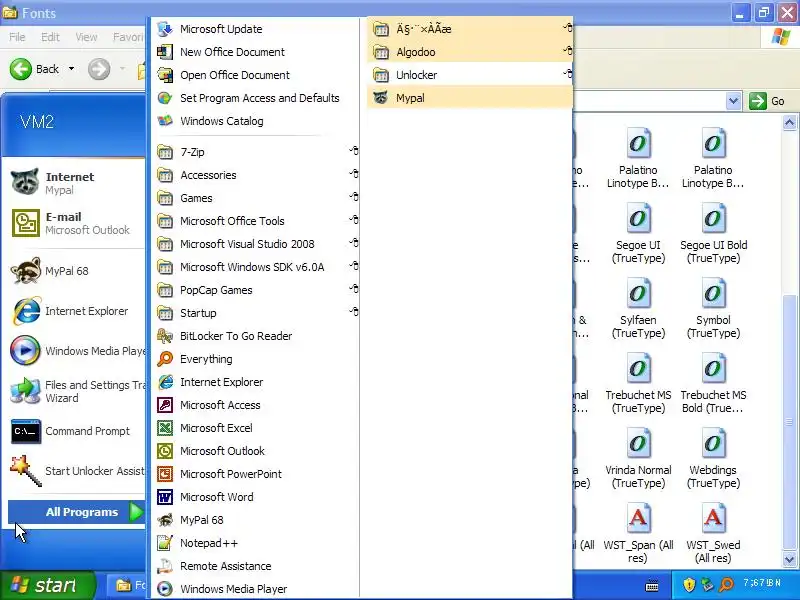
Task: Launch Notepad++
Action: 256,543
